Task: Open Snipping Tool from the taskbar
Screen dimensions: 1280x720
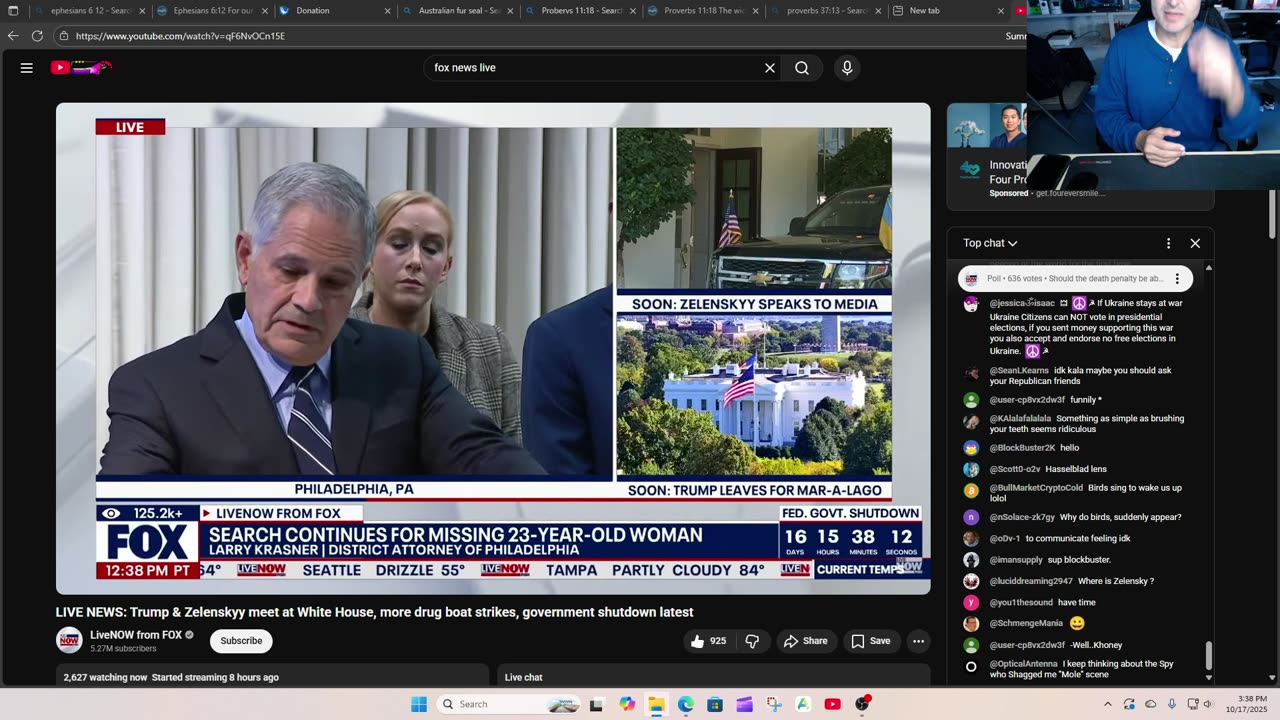Action: click(x=774, y=704)
